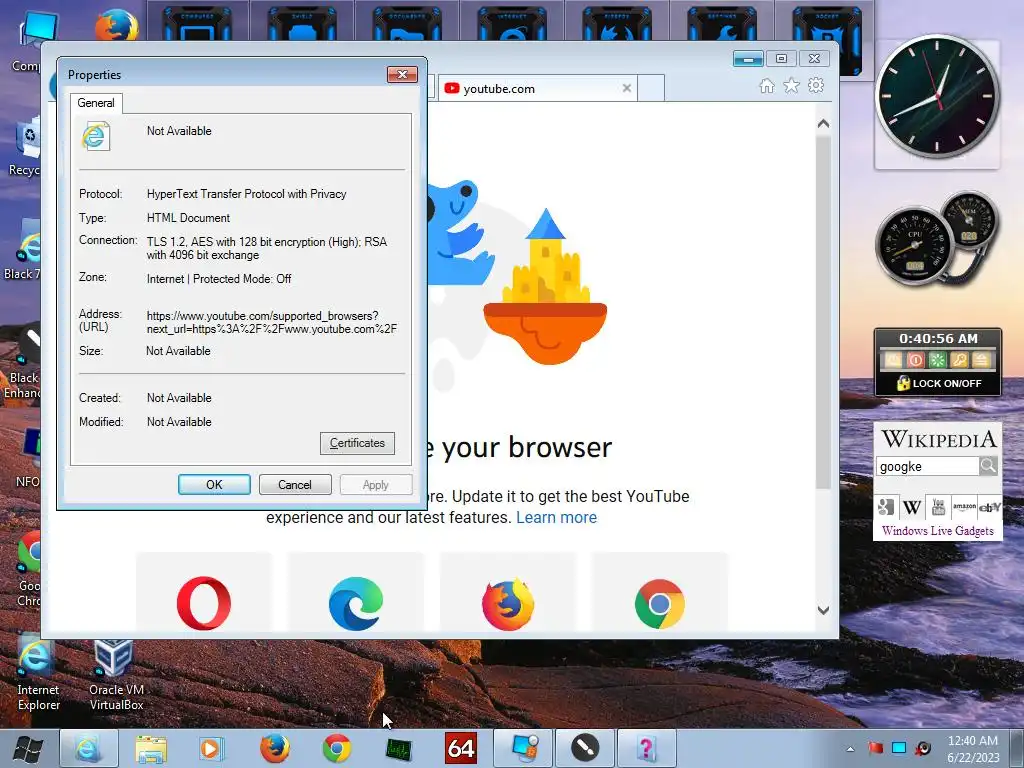Click the analog clock gadget

(937, 96)
